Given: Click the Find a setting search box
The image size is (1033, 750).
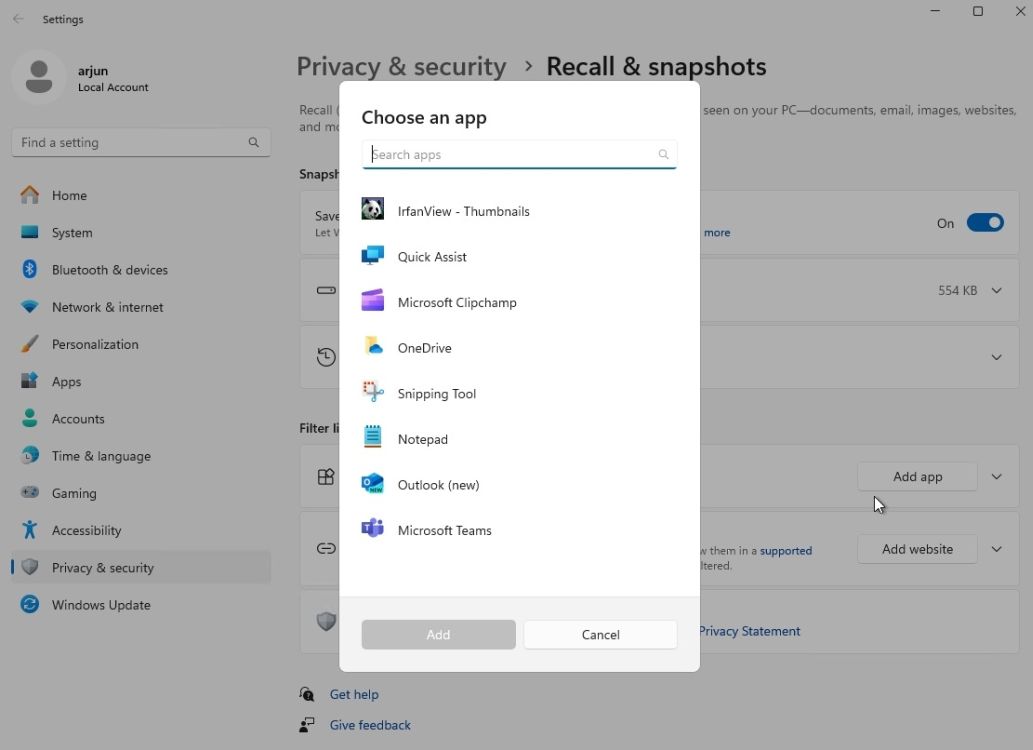Looking at the screenshot, I should (141, 142).
